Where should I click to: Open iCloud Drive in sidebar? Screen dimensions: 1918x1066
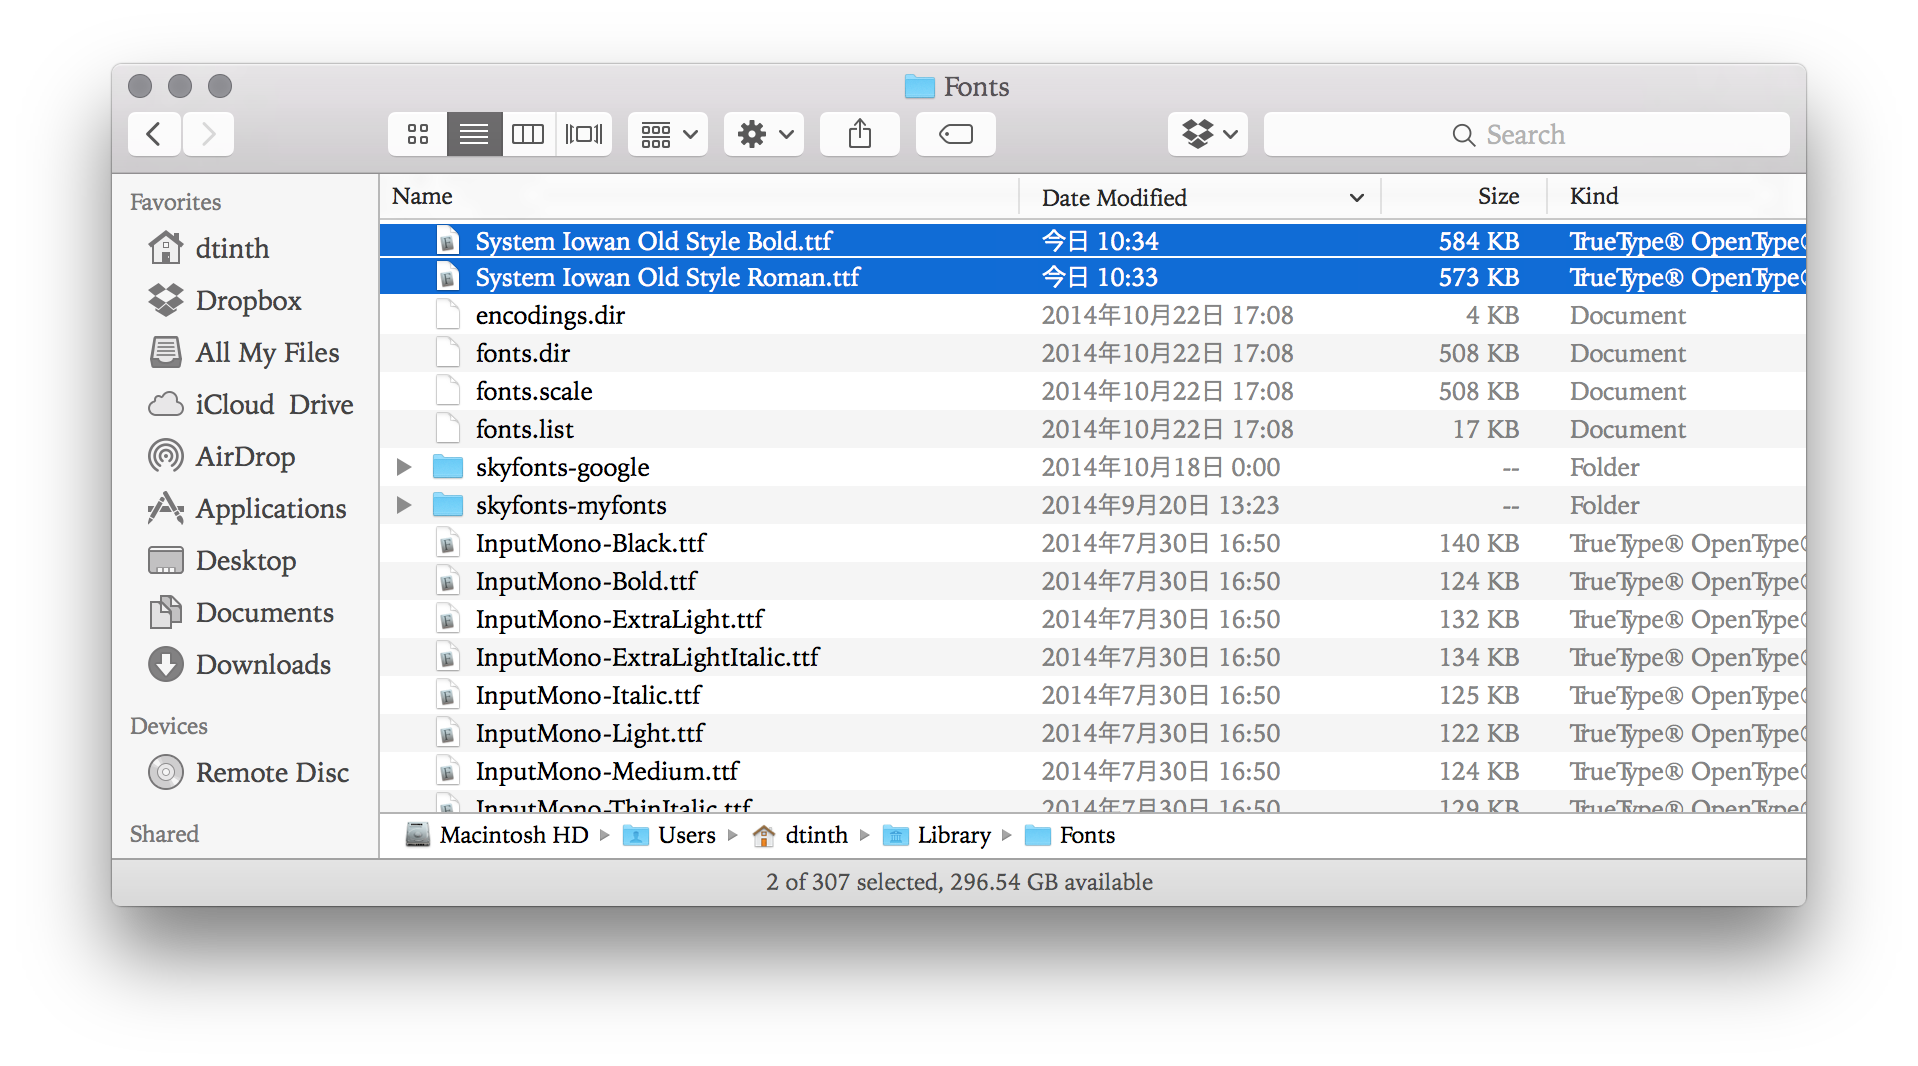[x=250, y=404]
